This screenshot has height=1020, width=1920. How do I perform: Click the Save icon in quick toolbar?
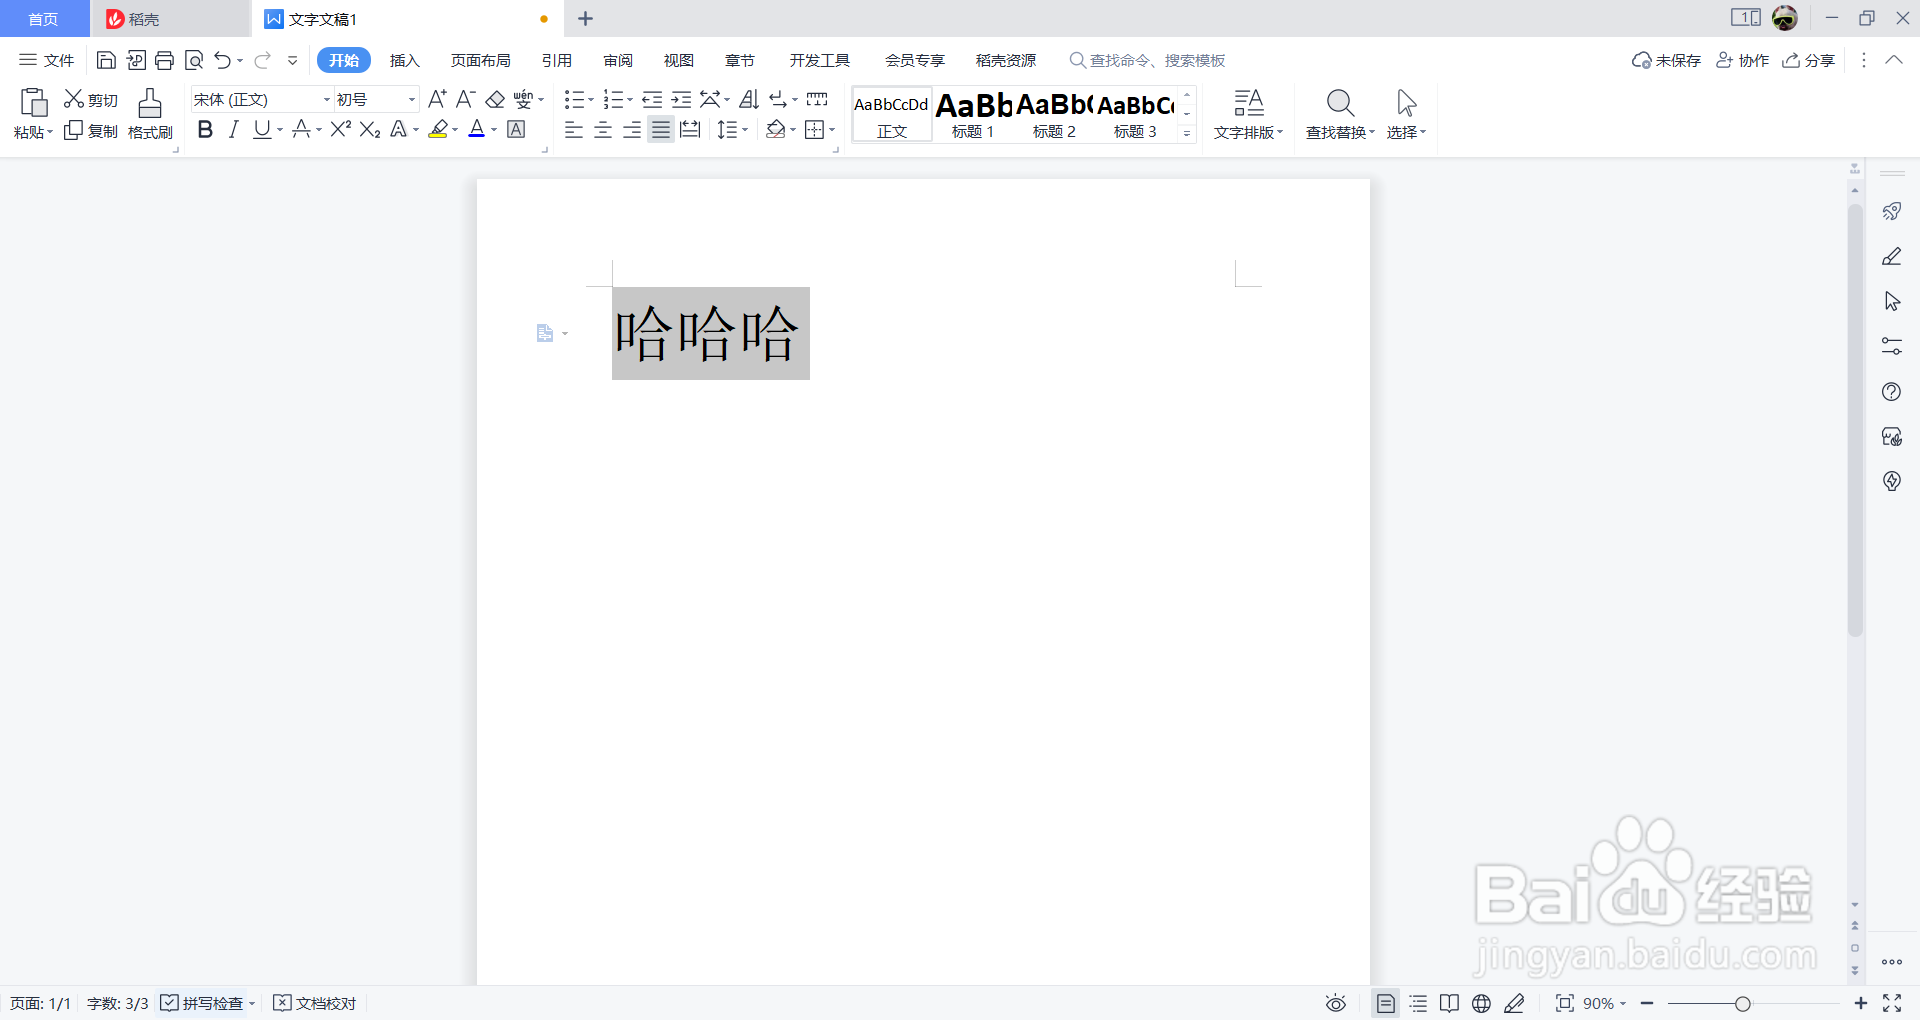106,61
